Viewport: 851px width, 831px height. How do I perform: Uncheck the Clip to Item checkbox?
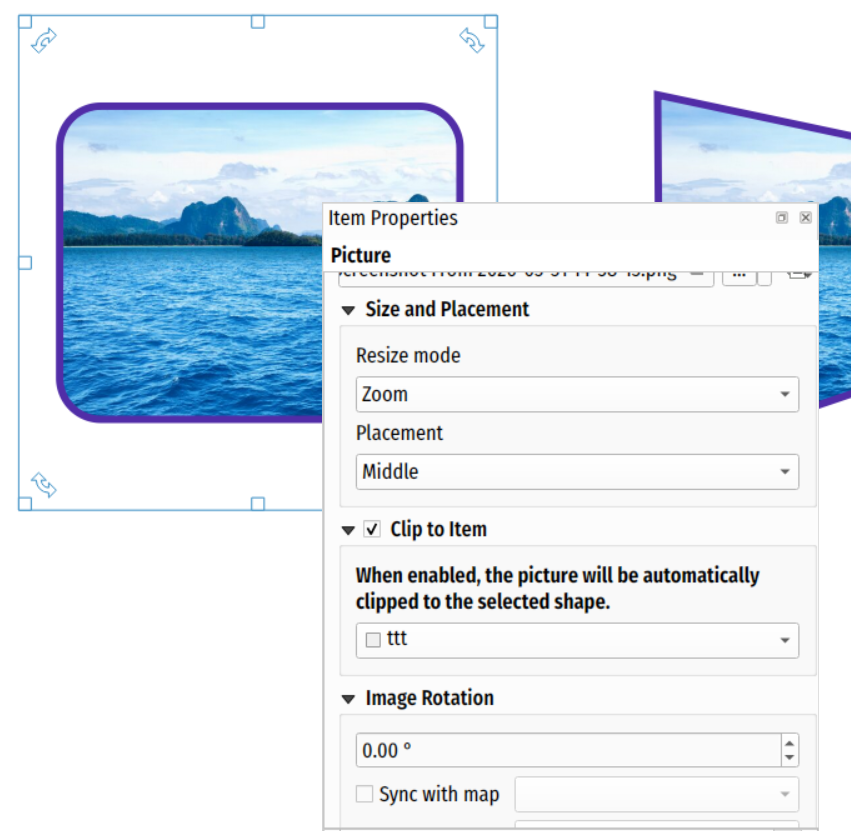372,529
